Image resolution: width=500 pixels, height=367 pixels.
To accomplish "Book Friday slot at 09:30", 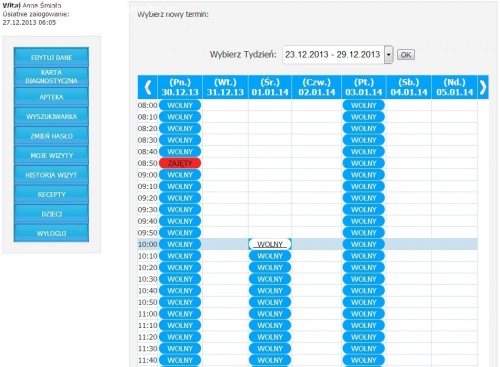I will [364, 210].
